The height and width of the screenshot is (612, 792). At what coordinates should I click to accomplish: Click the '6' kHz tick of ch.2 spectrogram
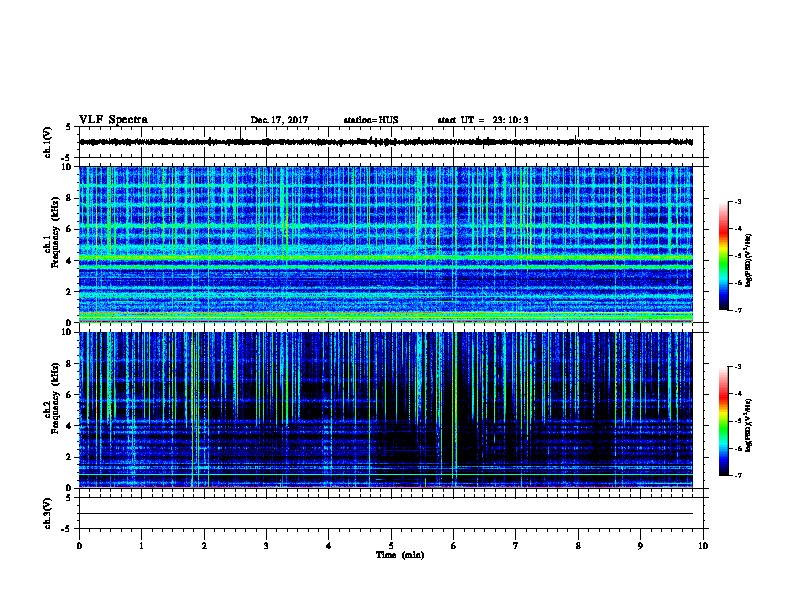69,395
